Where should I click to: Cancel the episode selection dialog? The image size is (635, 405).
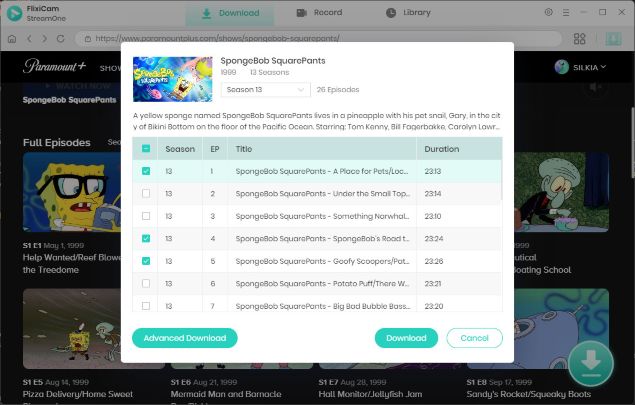(x=474, y=338)
